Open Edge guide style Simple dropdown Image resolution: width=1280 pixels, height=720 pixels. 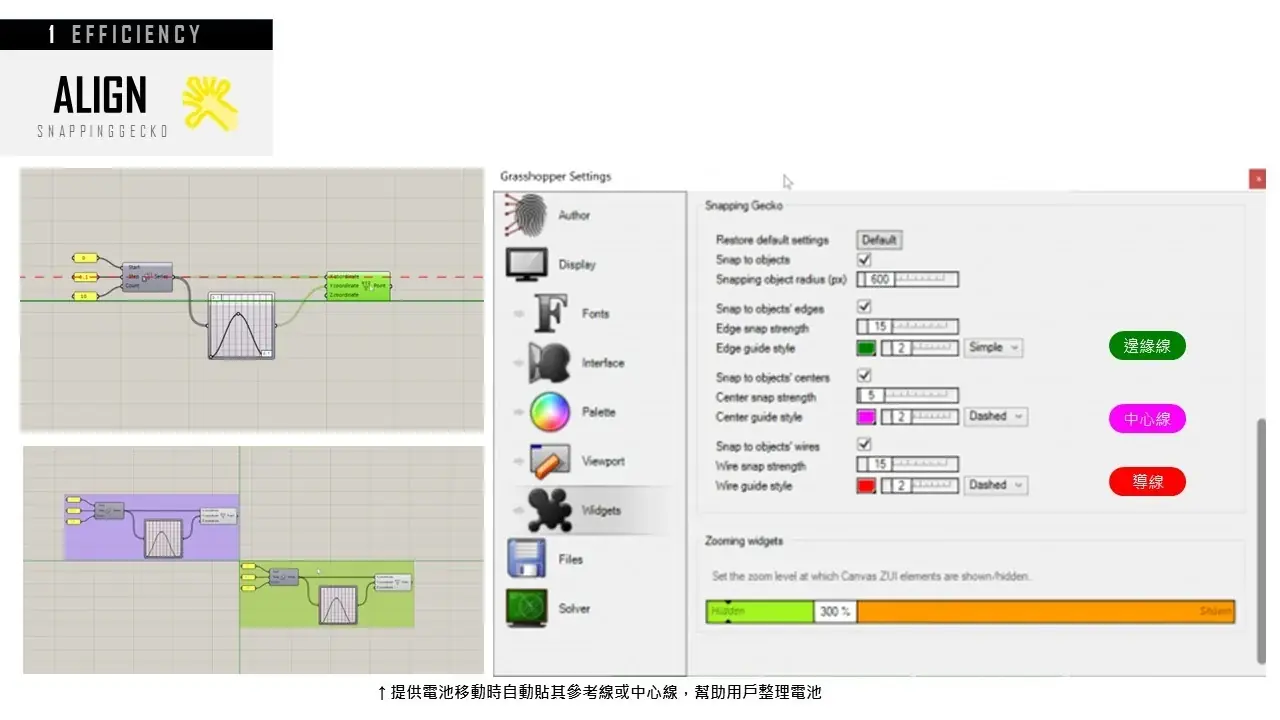tap(994, 348)
